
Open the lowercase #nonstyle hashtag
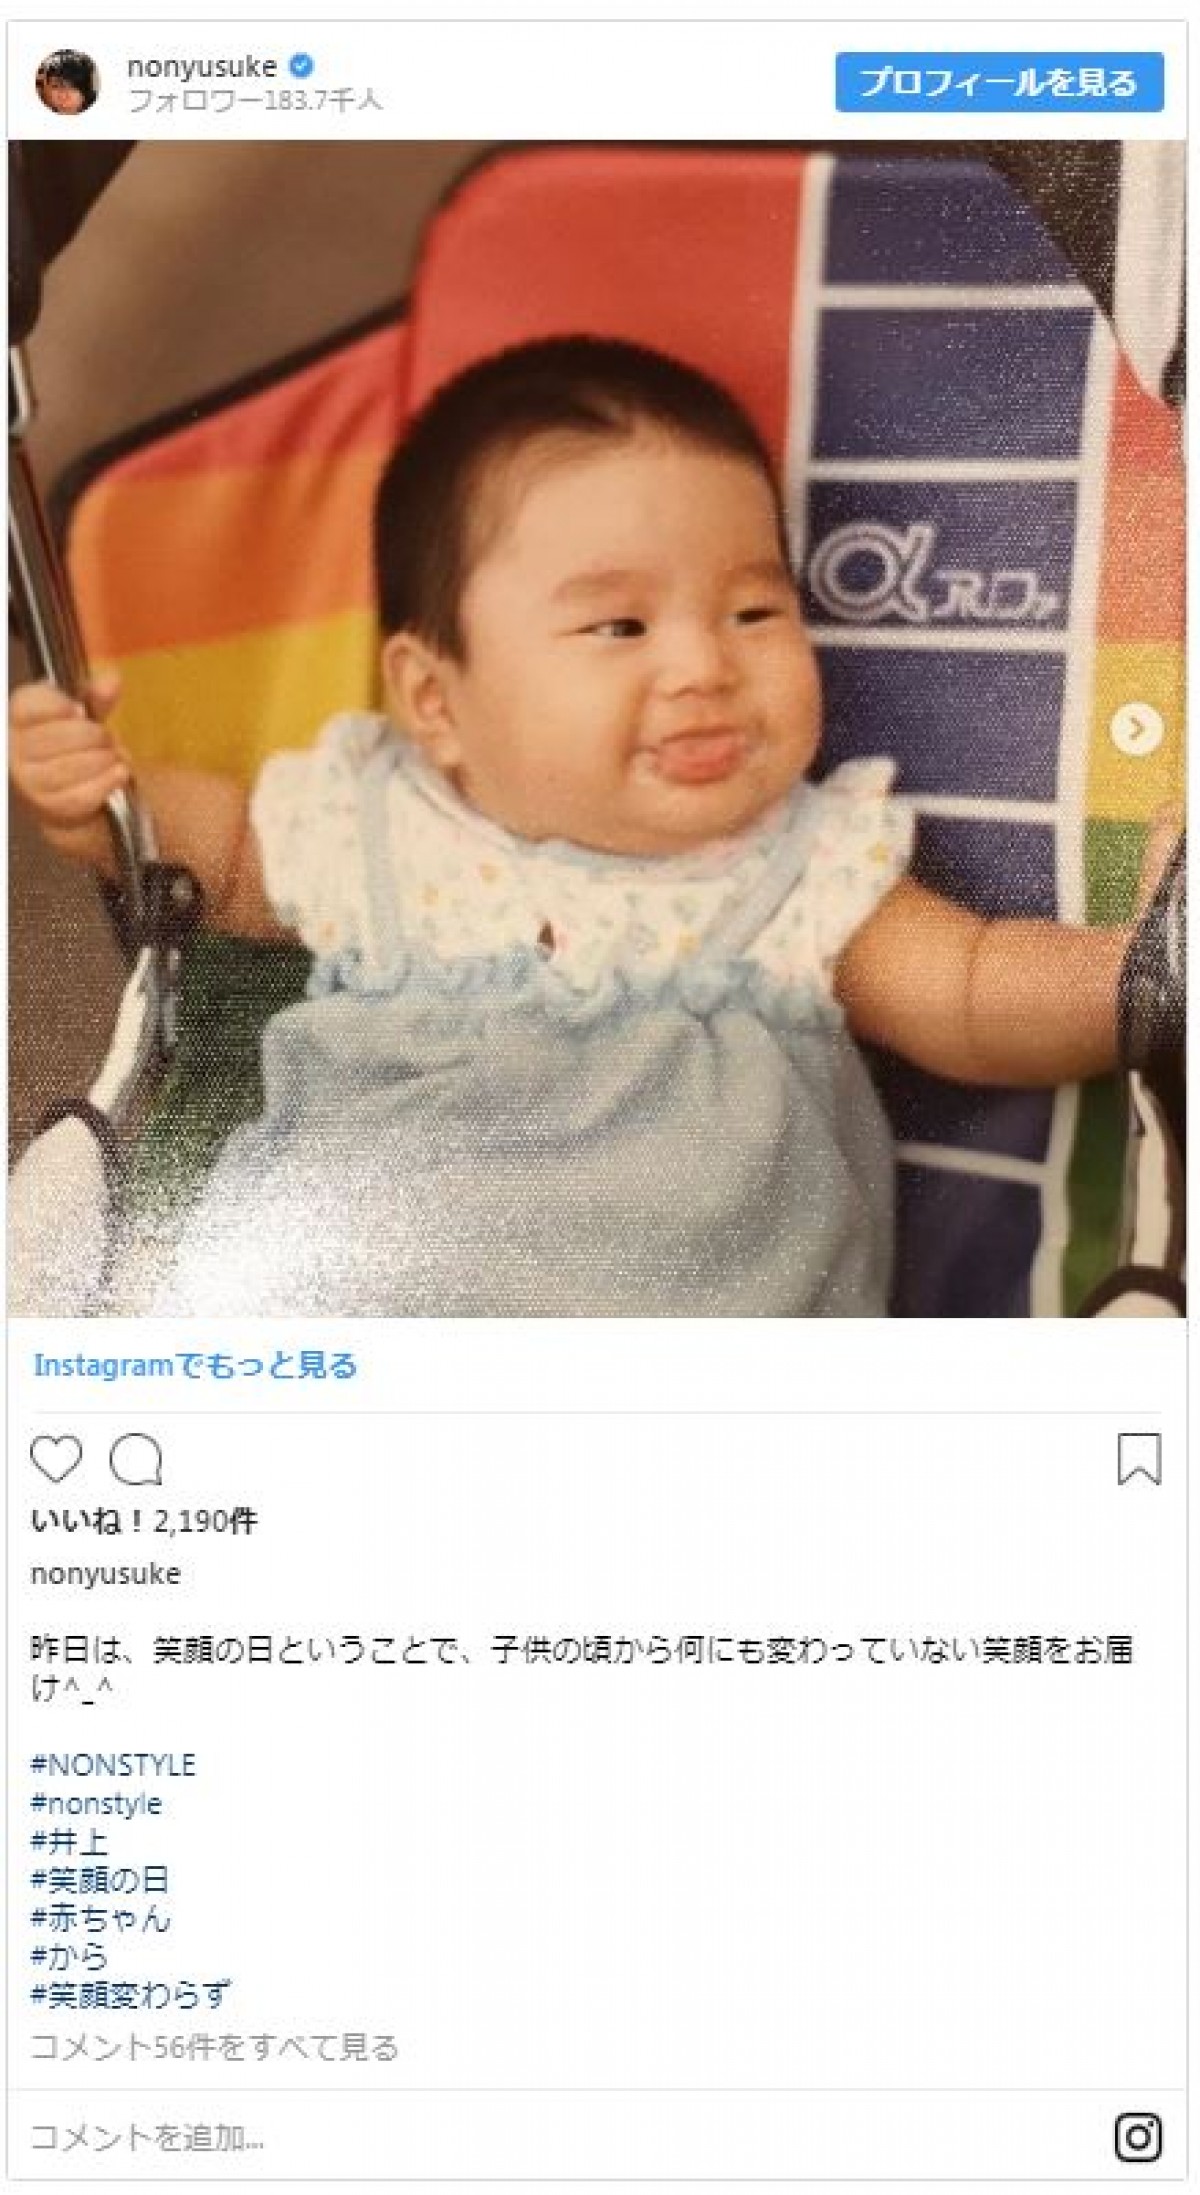pos(96,1803)
